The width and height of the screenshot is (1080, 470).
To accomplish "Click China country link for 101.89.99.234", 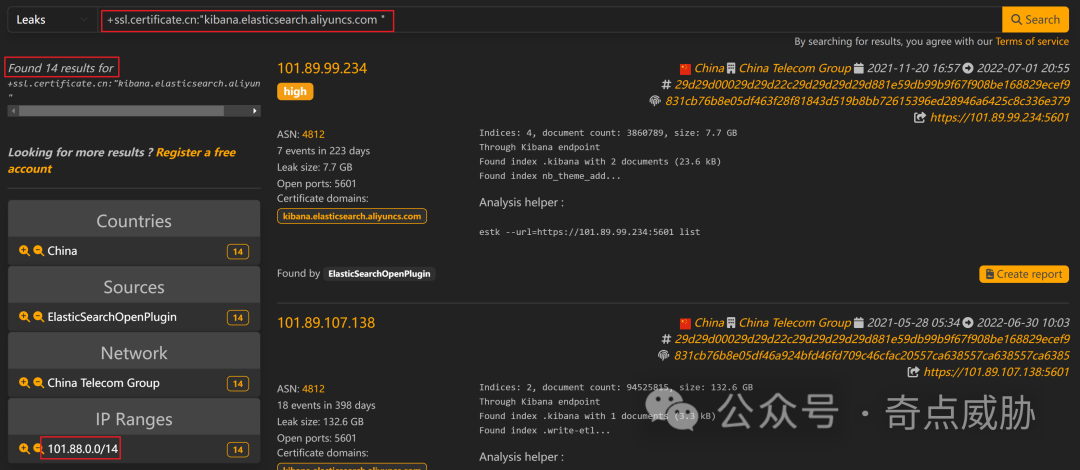I will [x=709, y=68].
